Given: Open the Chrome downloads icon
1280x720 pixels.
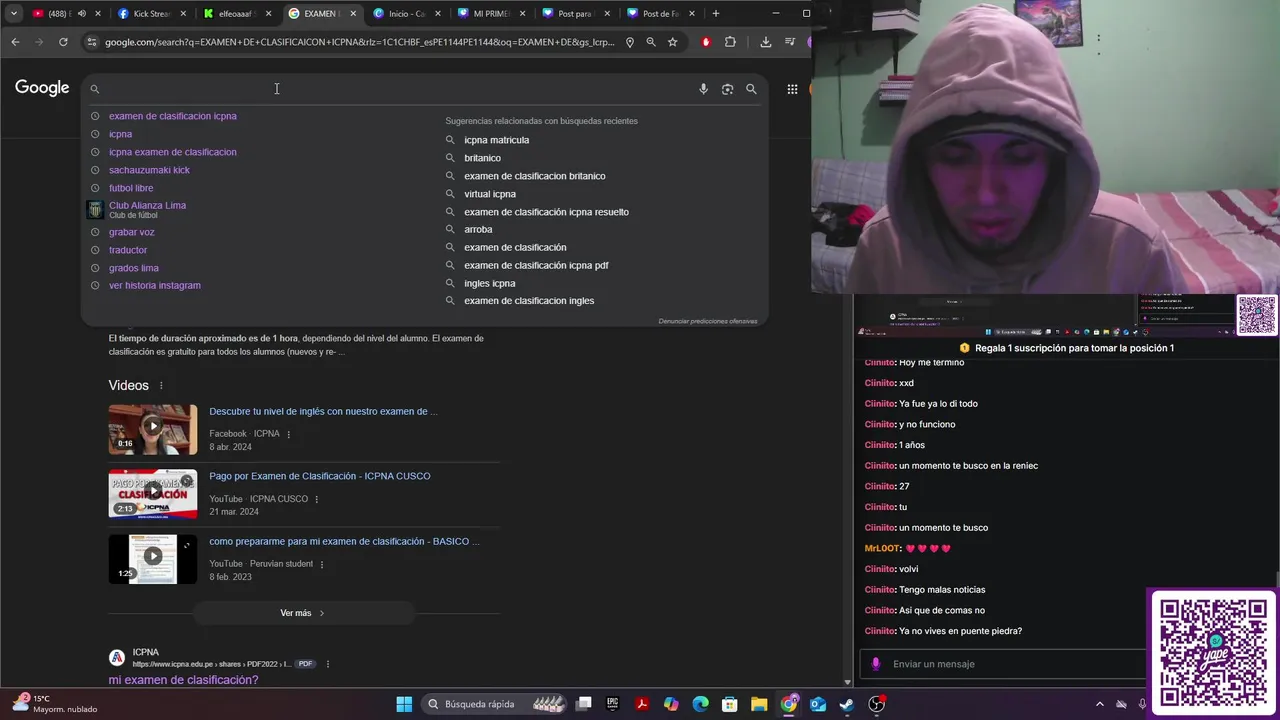Looking at the screenshot, I should click(765, 42).
